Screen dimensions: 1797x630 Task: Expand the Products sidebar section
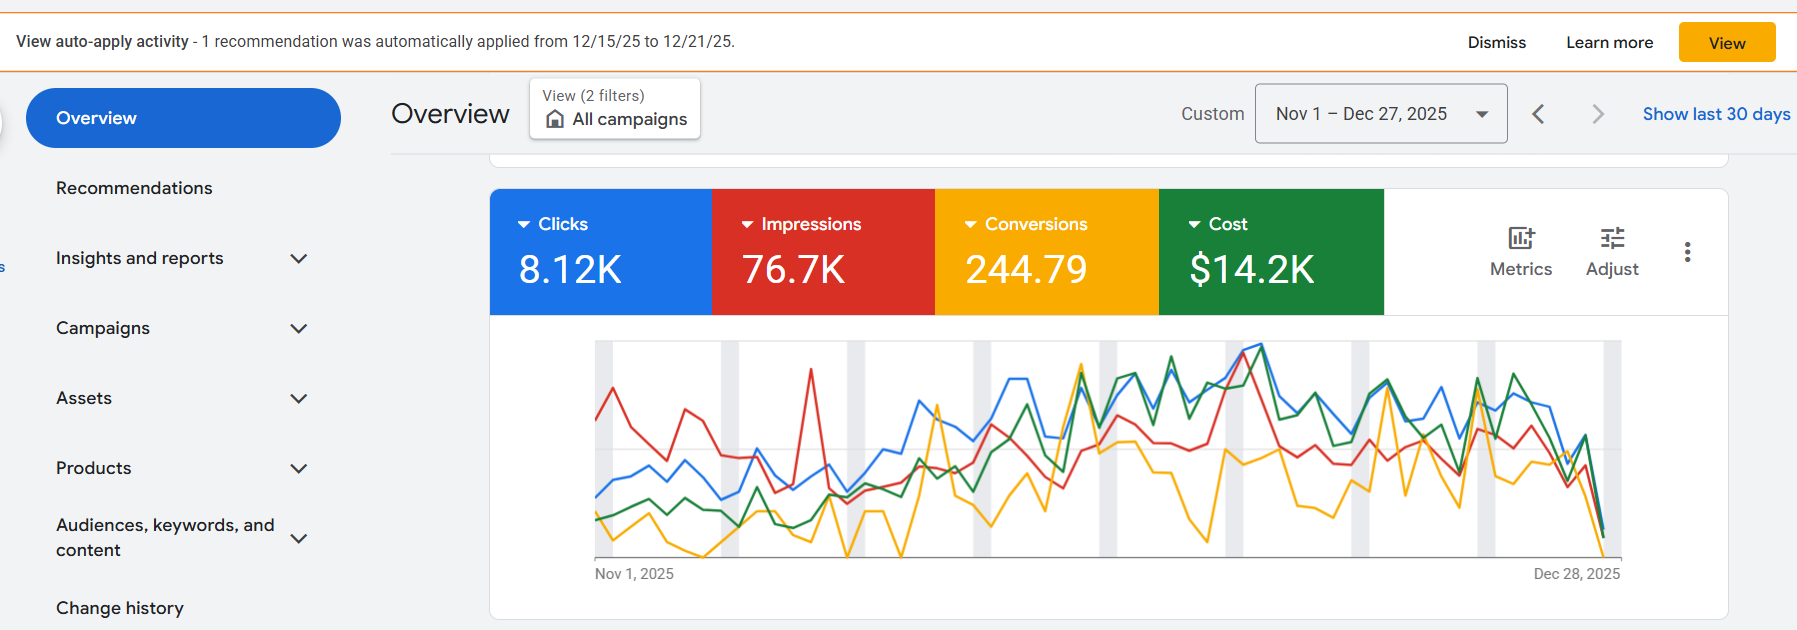pos(298,469)
